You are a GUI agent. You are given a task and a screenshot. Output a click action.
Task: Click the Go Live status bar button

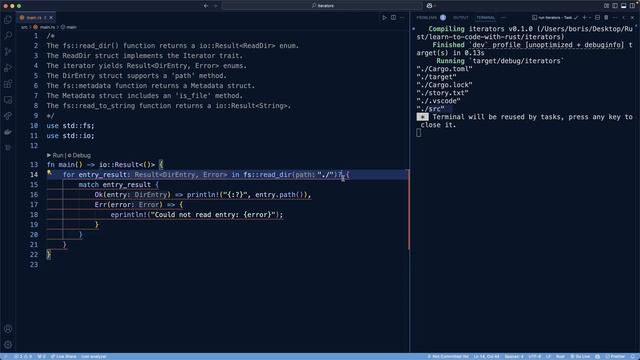[580, 357]
